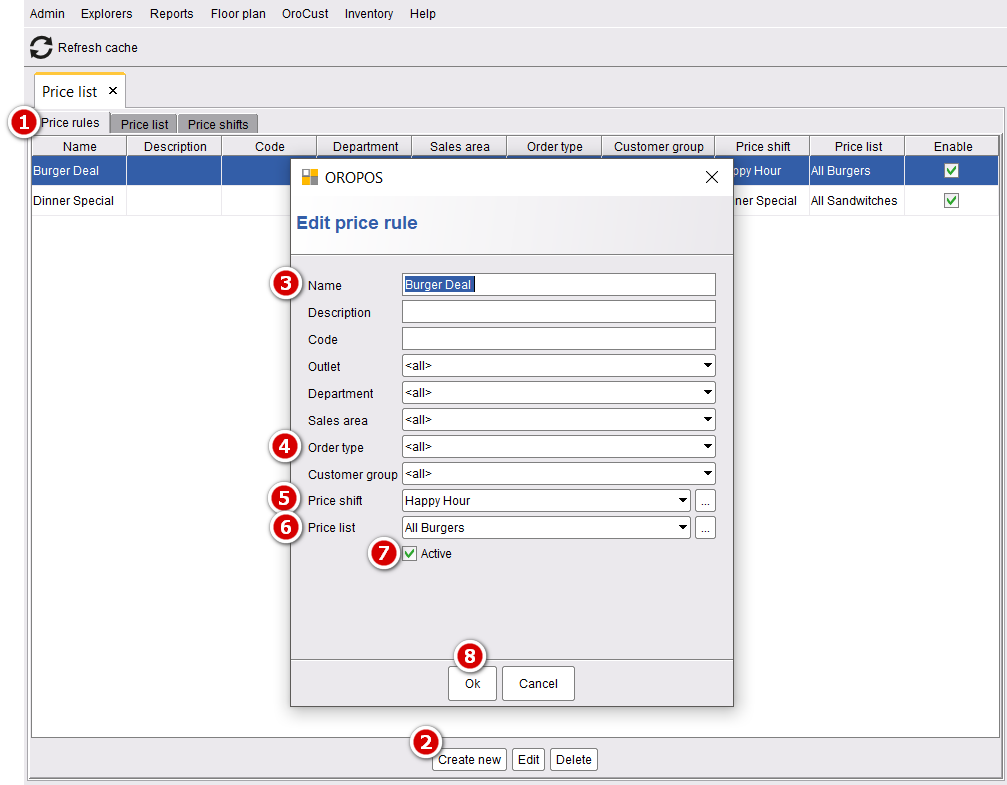Close the OROPOS dialog

[712, 177]
